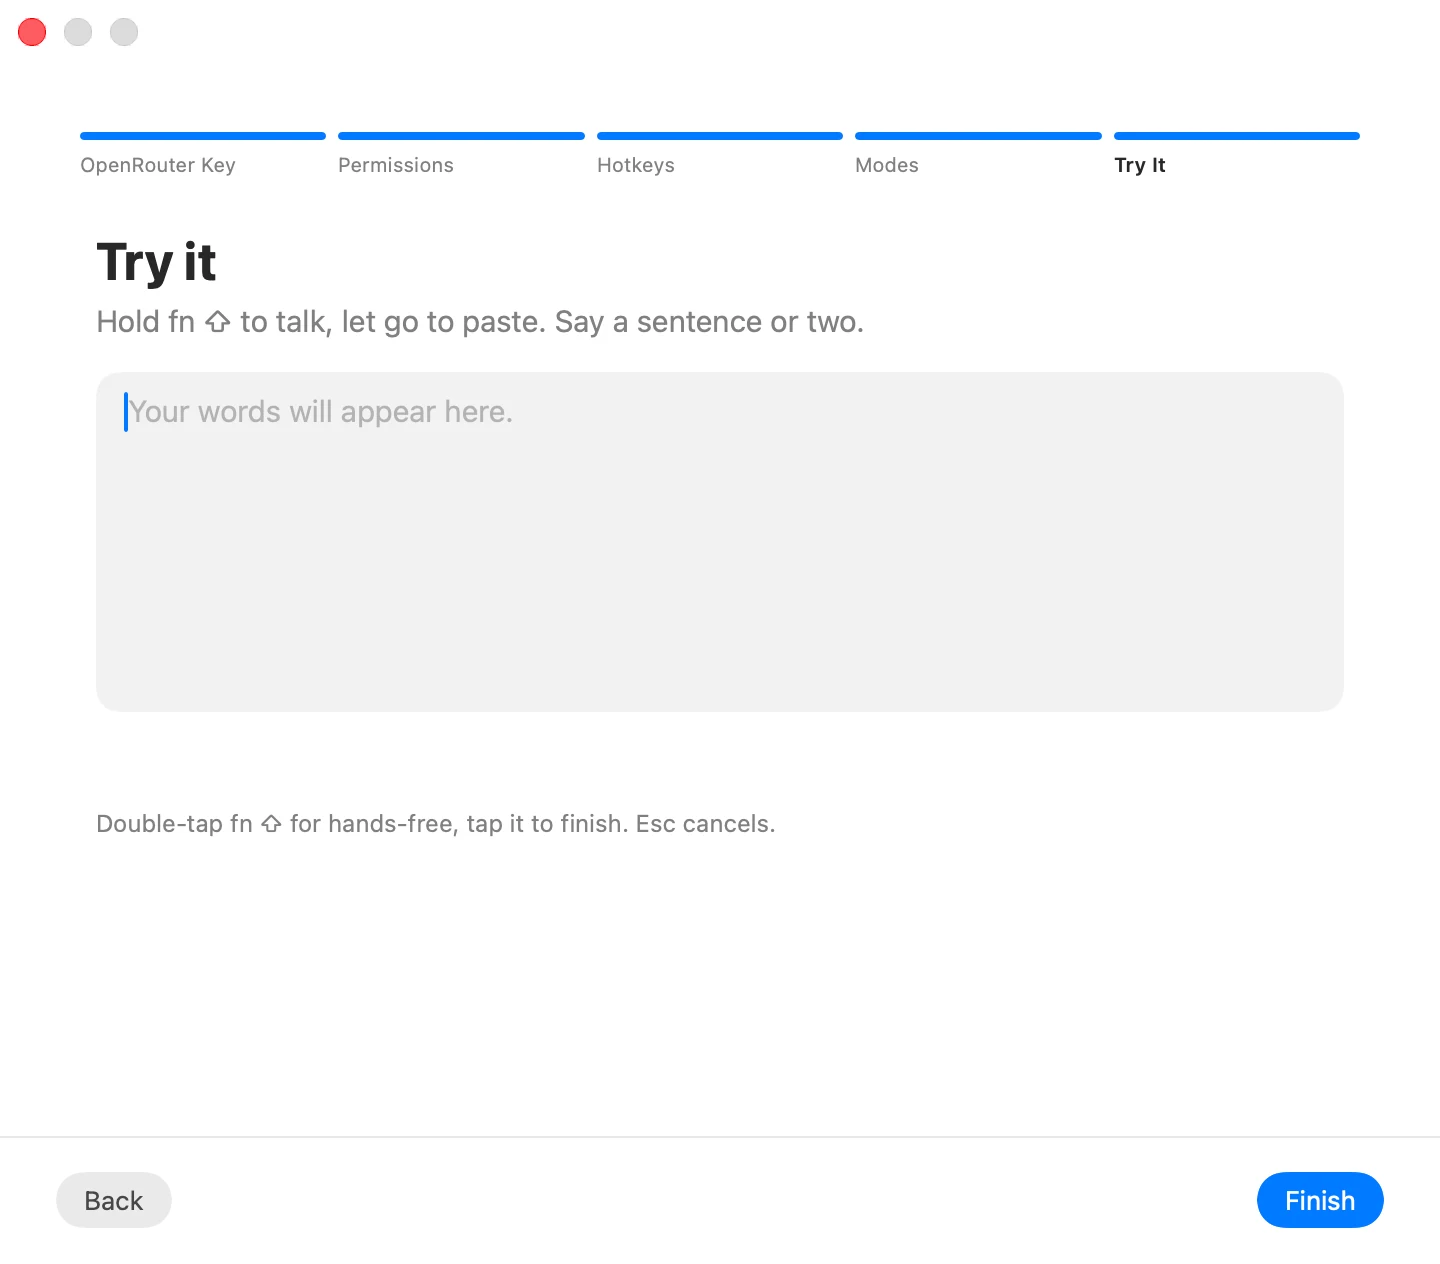The width and height of the screenshot is (1440, 1264).
Task: Click the progress bar above Modes
Action: coord(978,136)
